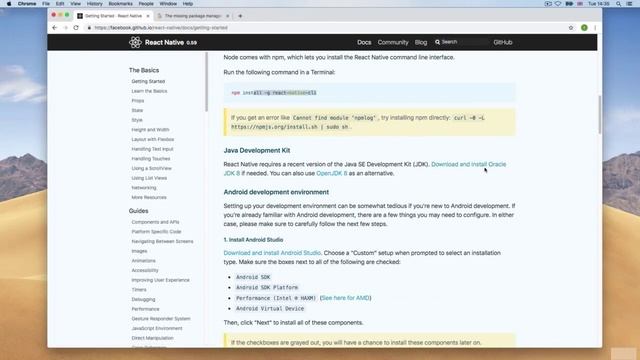Open the Debugging guide
The height and width of the screenshot is (360, 640).
[143, 299]
